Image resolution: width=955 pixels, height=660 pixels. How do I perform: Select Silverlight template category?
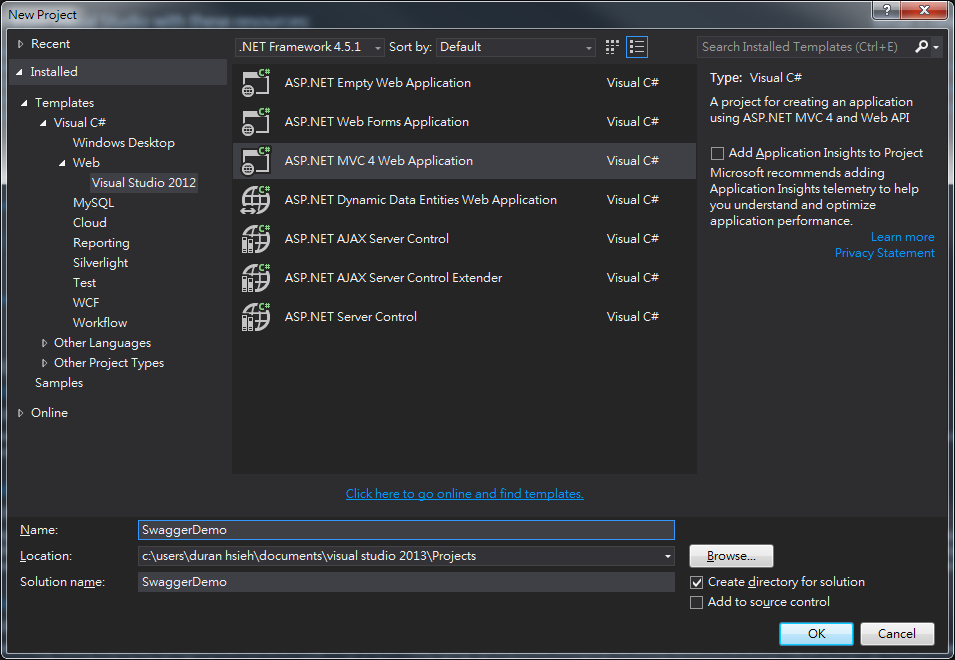tap(100, 263)
